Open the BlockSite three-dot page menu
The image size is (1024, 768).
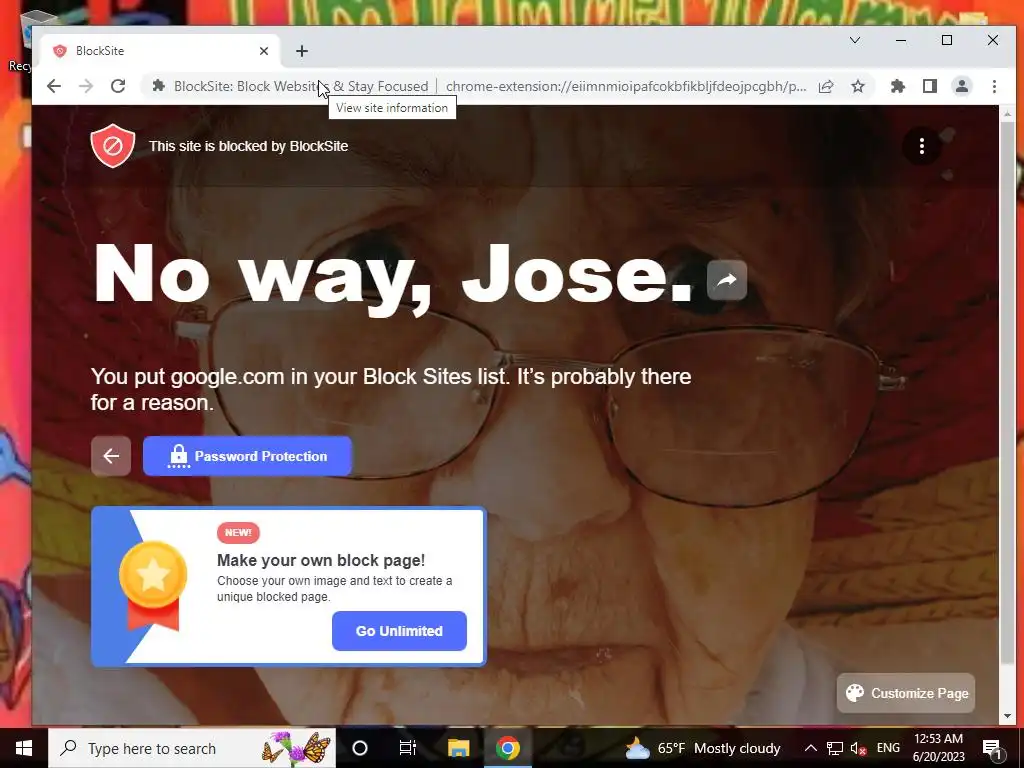(921, 146)
